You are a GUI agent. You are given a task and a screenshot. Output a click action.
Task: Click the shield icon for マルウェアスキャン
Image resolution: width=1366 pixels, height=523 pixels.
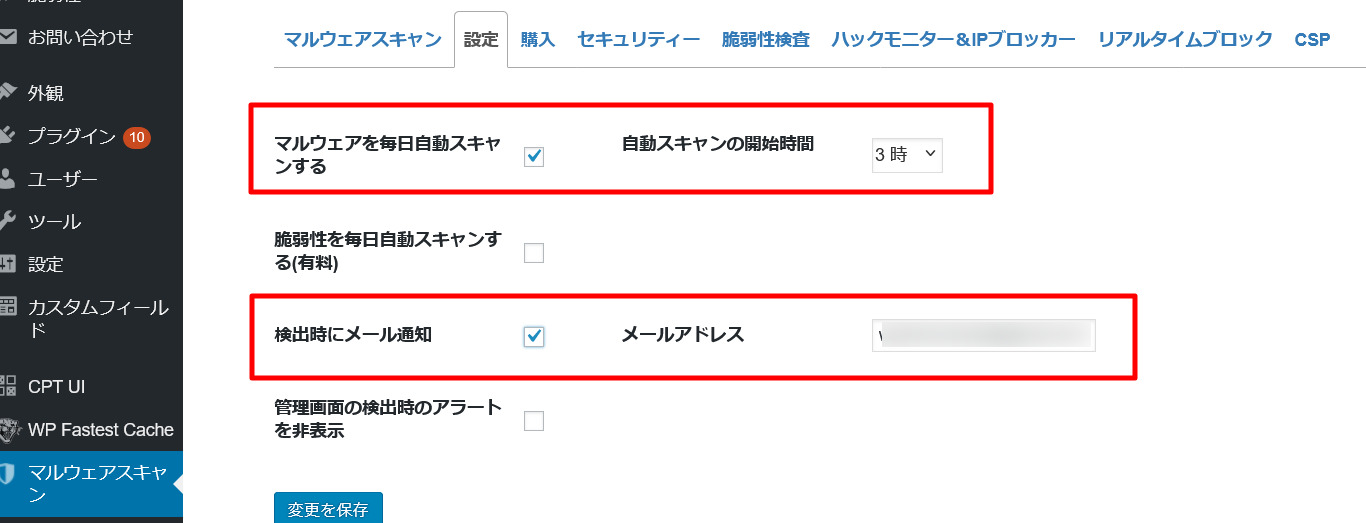tap(8, 473)
